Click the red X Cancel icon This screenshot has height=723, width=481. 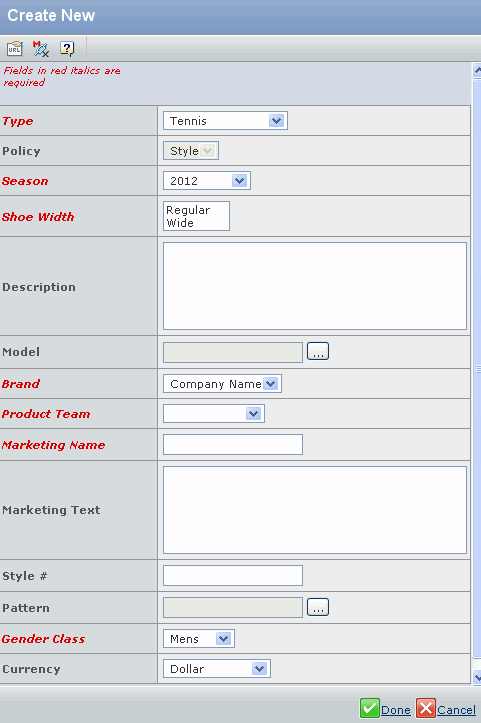(x=426, y=708)
